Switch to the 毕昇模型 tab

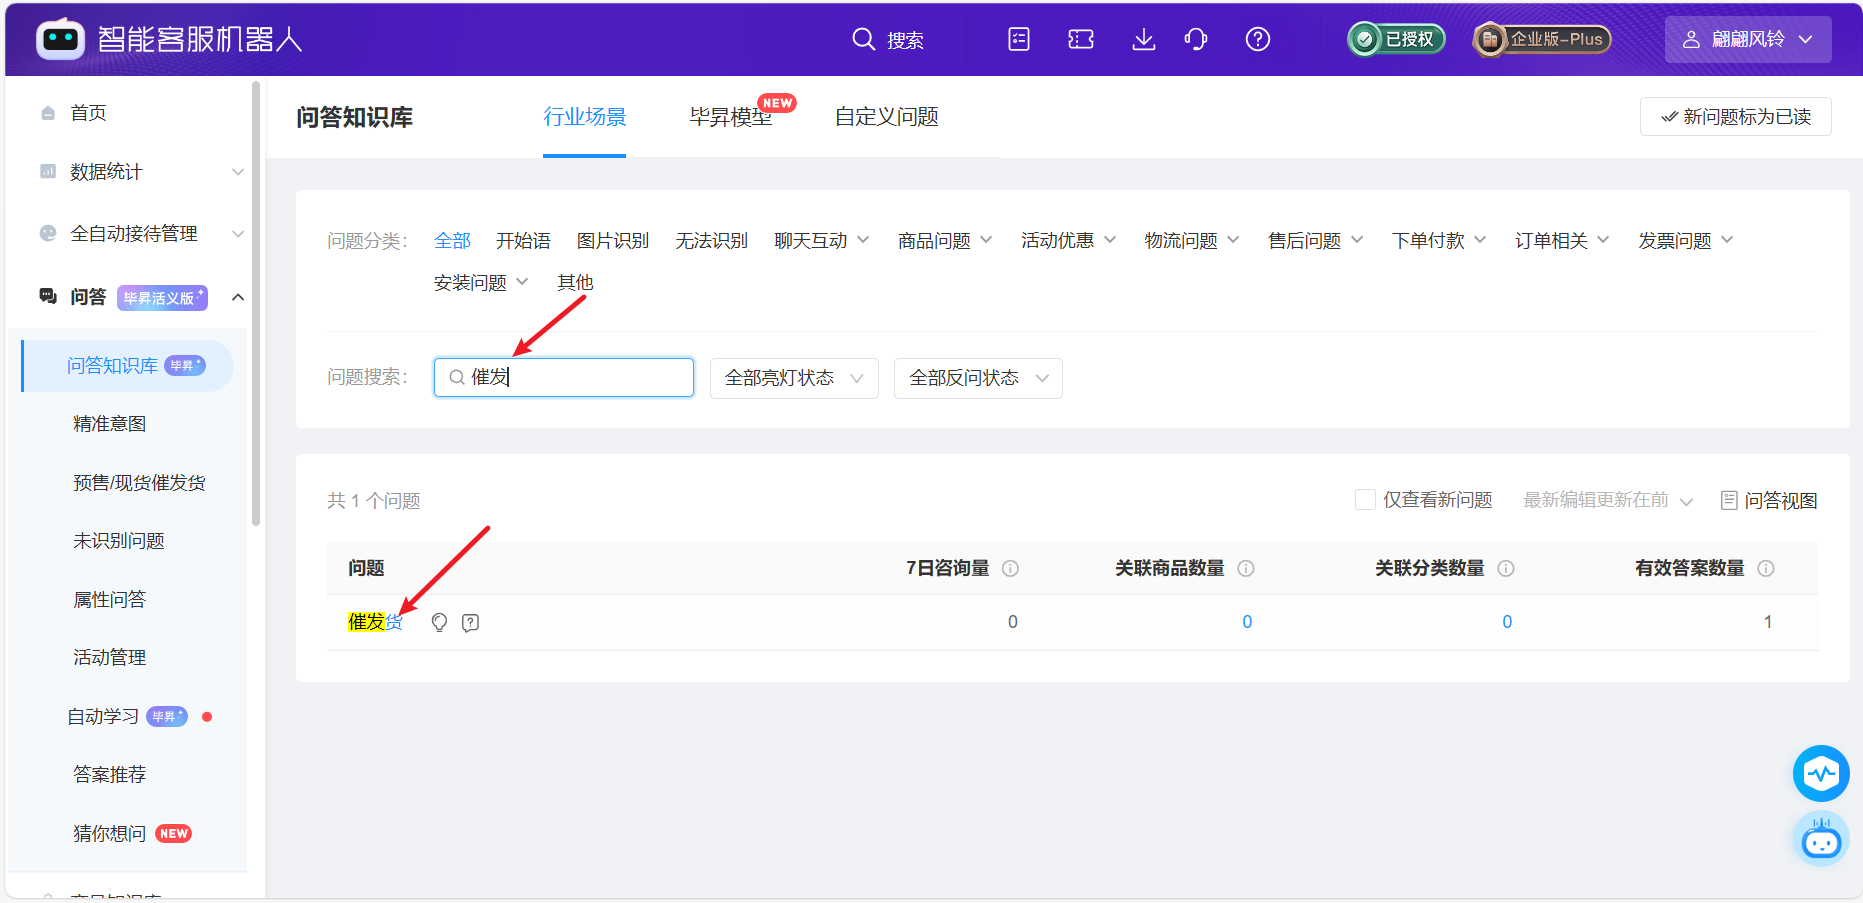click(x=731, y=117)
